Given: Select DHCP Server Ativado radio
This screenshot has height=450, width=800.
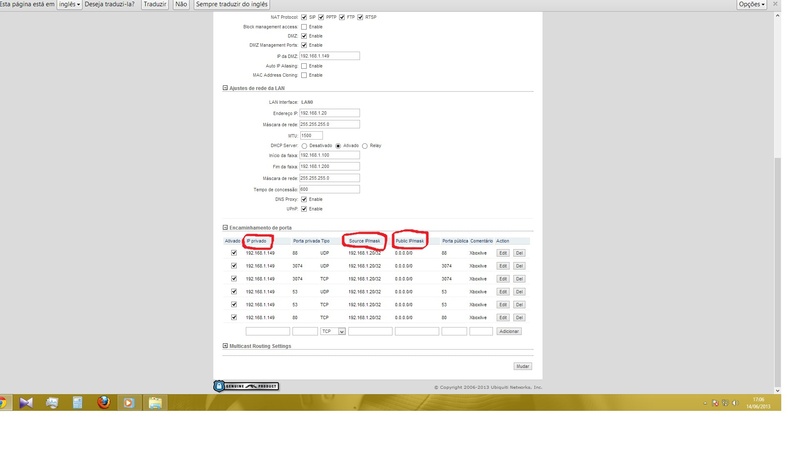Looking at the screenshot, I should [x=338, y=146].
